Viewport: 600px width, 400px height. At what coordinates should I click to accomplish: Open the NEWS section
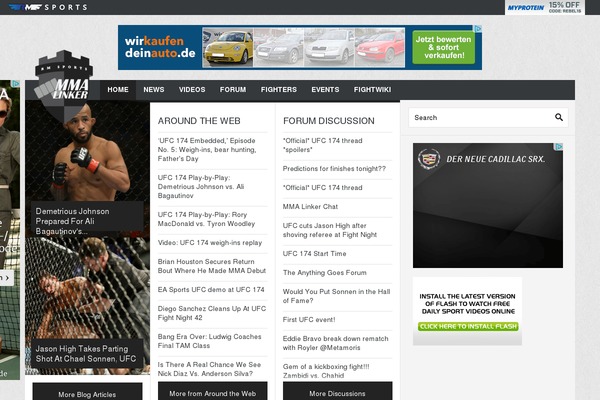pyautogui.click(x=154, y=90)
